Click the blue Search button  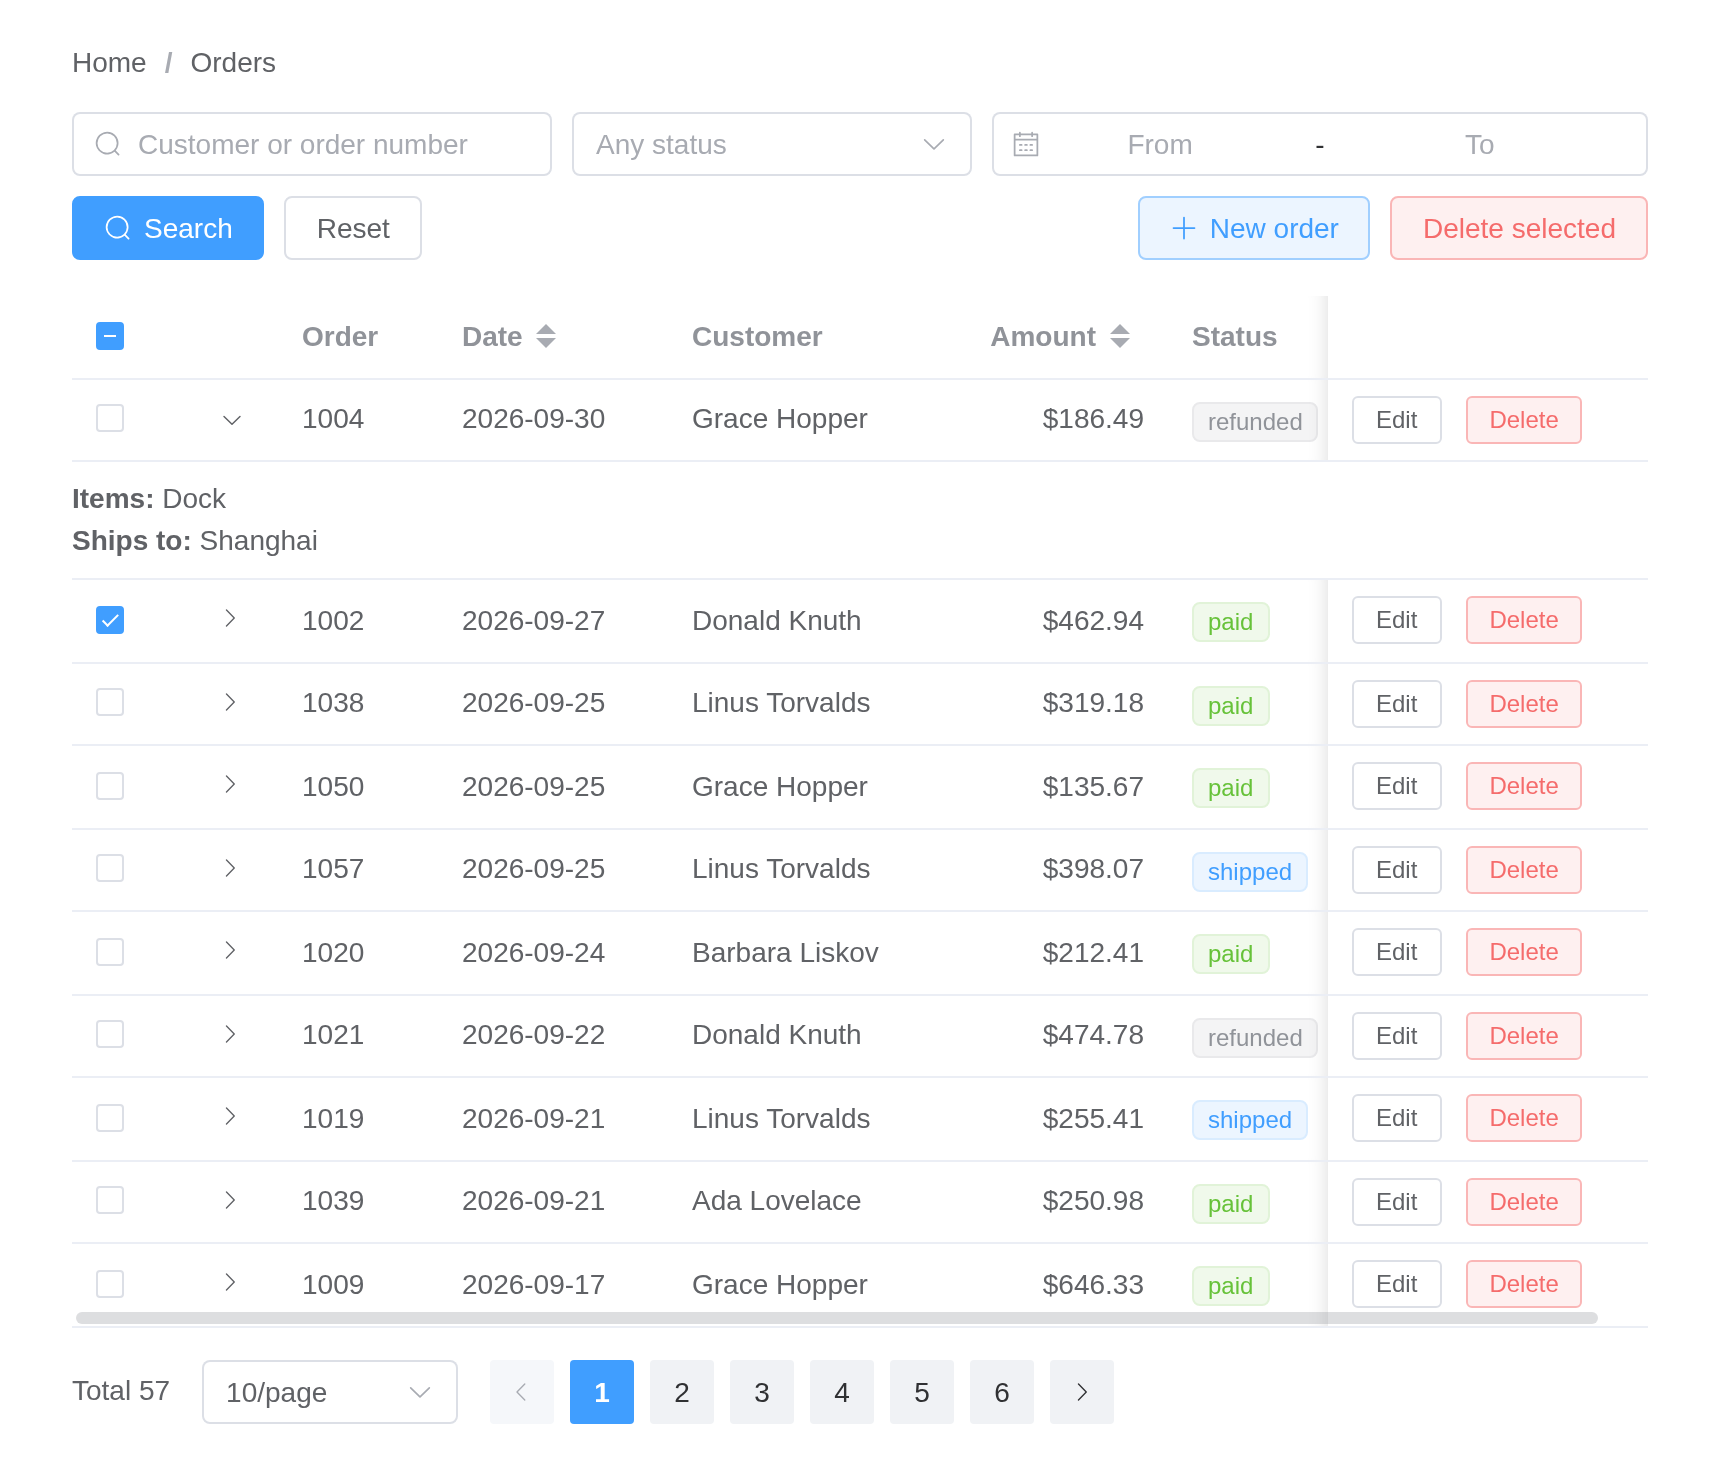click(x=168, y=228)
